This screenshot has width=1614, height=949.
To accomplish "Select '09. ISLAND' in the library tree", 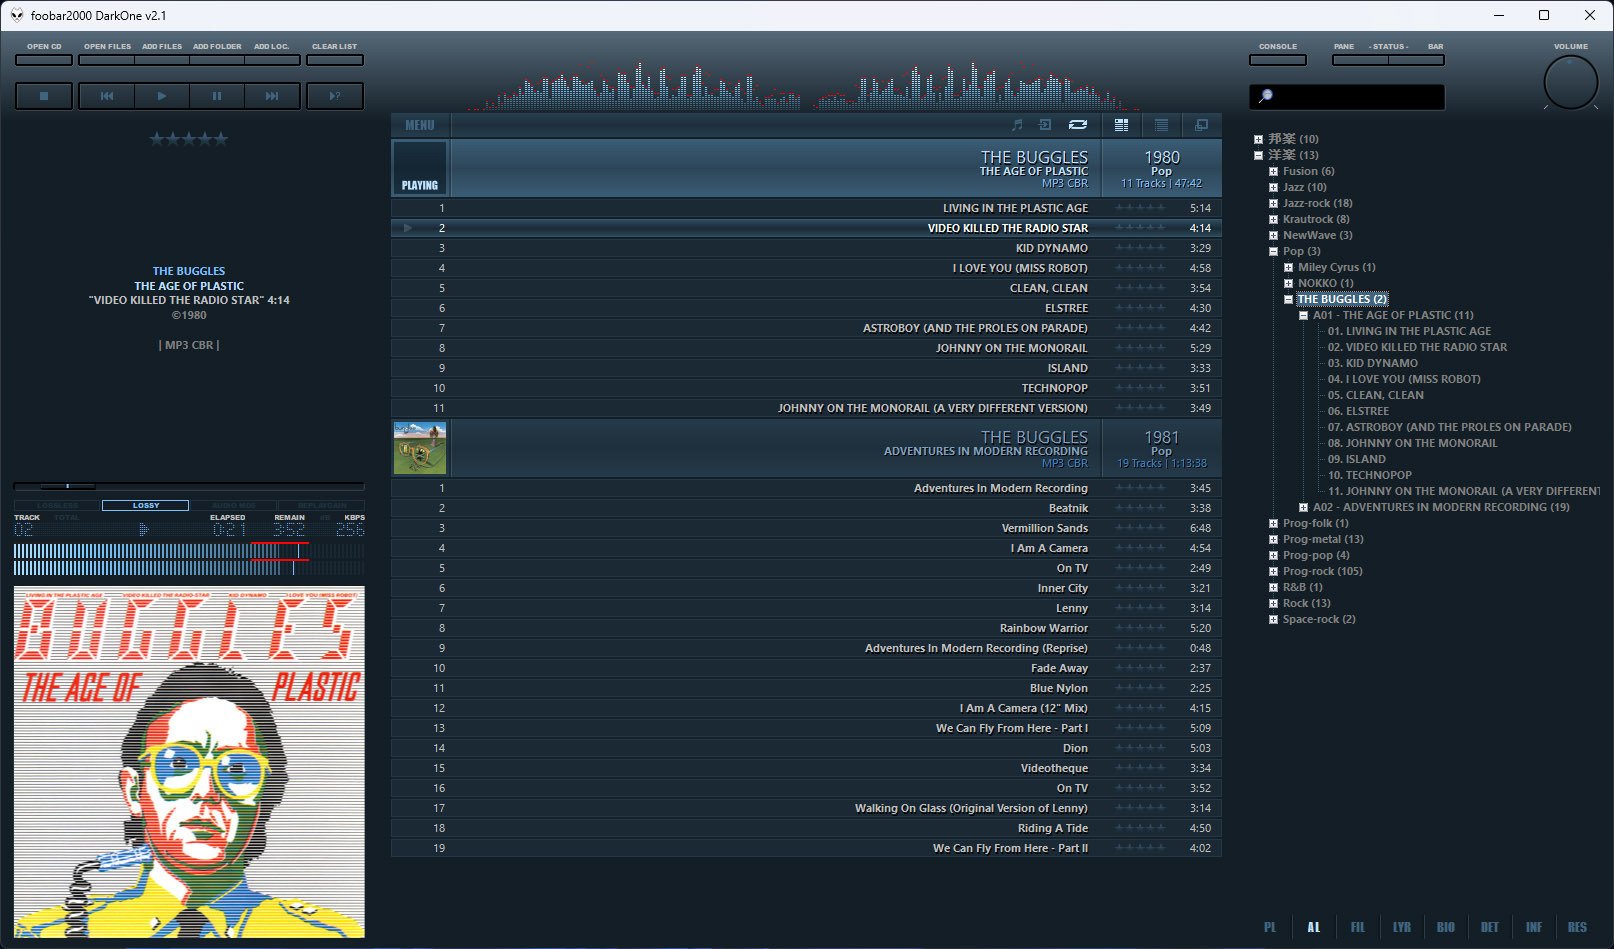I will (x=1358, y=459).
